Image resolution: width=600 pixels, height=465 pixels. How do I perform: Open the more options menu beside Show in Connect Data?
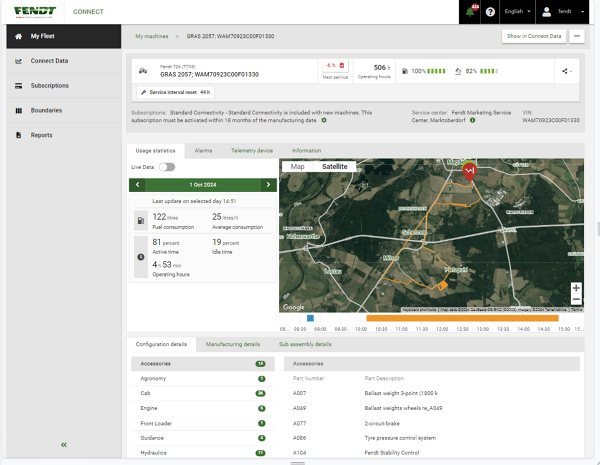[575, 36]
